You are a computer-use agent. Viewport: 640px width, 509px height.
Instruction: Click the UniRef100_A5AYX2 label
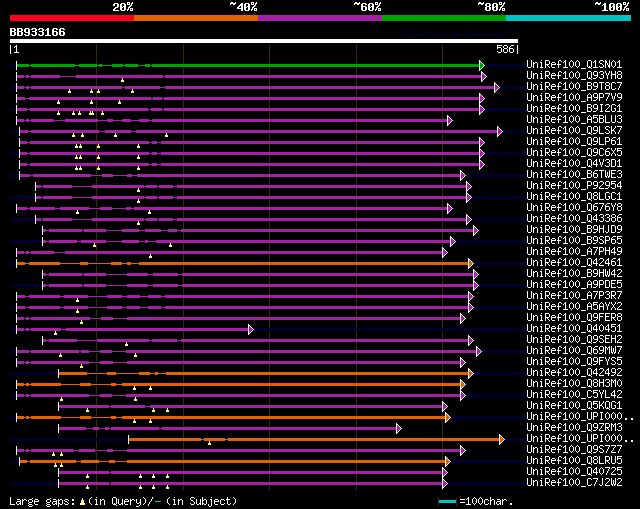(x=574, y=307)
